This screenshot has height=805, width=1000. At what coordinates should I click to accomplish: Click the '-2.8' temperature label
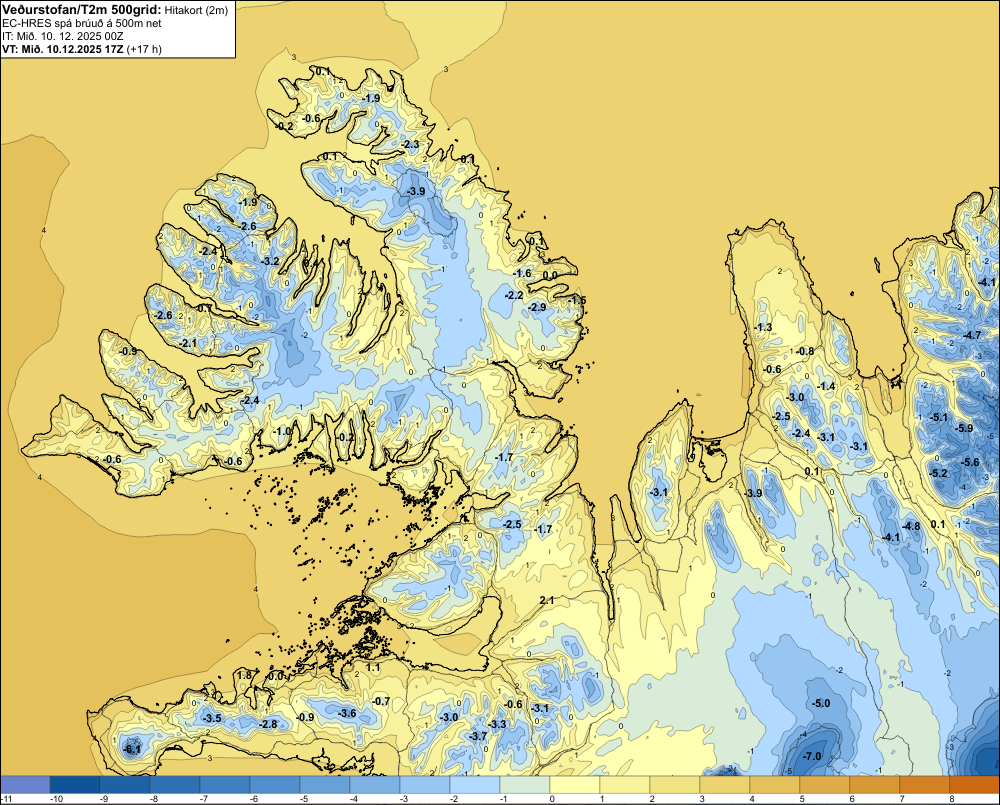(268, 725)
